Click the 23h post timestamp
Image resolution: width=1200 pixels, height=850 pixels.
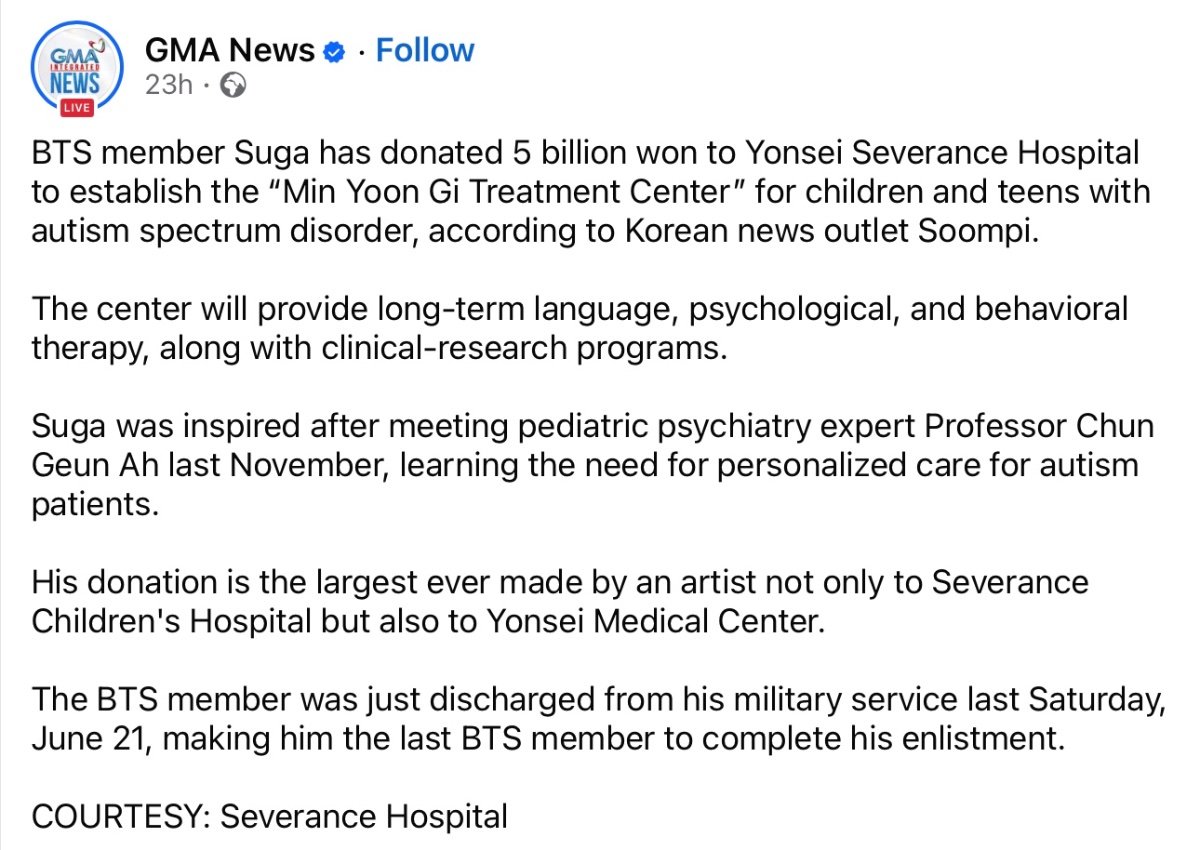point(168,85)
